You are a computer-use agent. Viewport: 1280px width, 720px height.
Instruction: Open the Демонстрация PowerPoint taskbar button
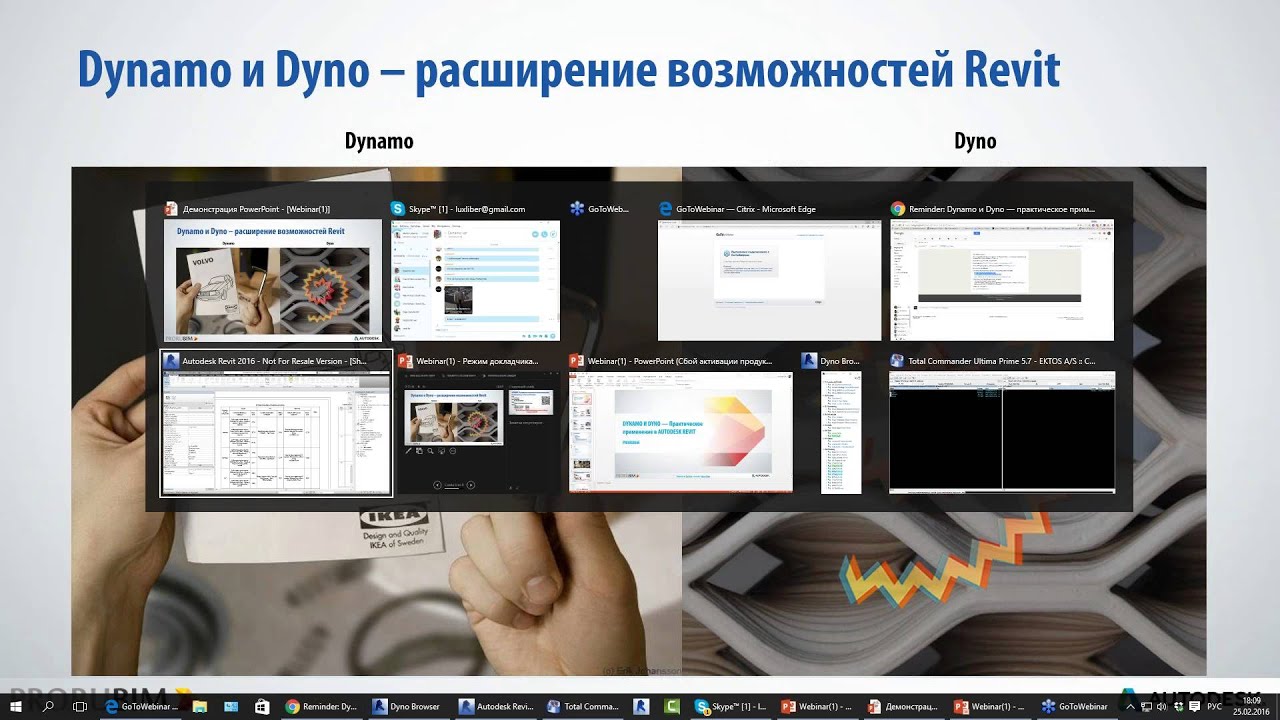(x=903, y=706)
